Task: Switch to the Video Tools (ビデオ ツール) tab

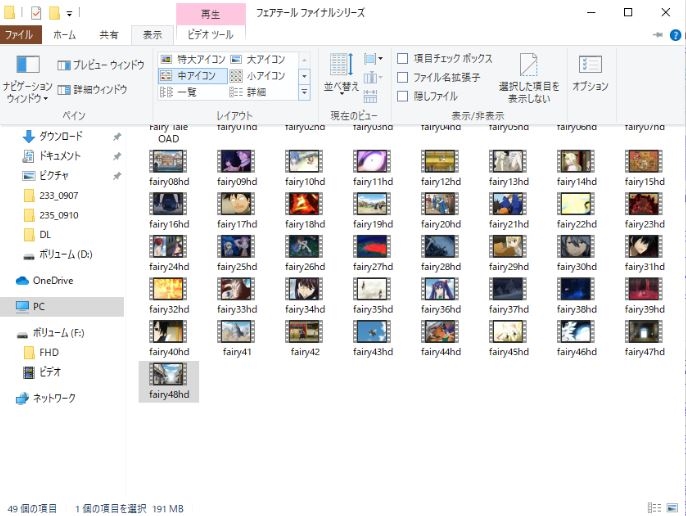Action: click(210, 35)
